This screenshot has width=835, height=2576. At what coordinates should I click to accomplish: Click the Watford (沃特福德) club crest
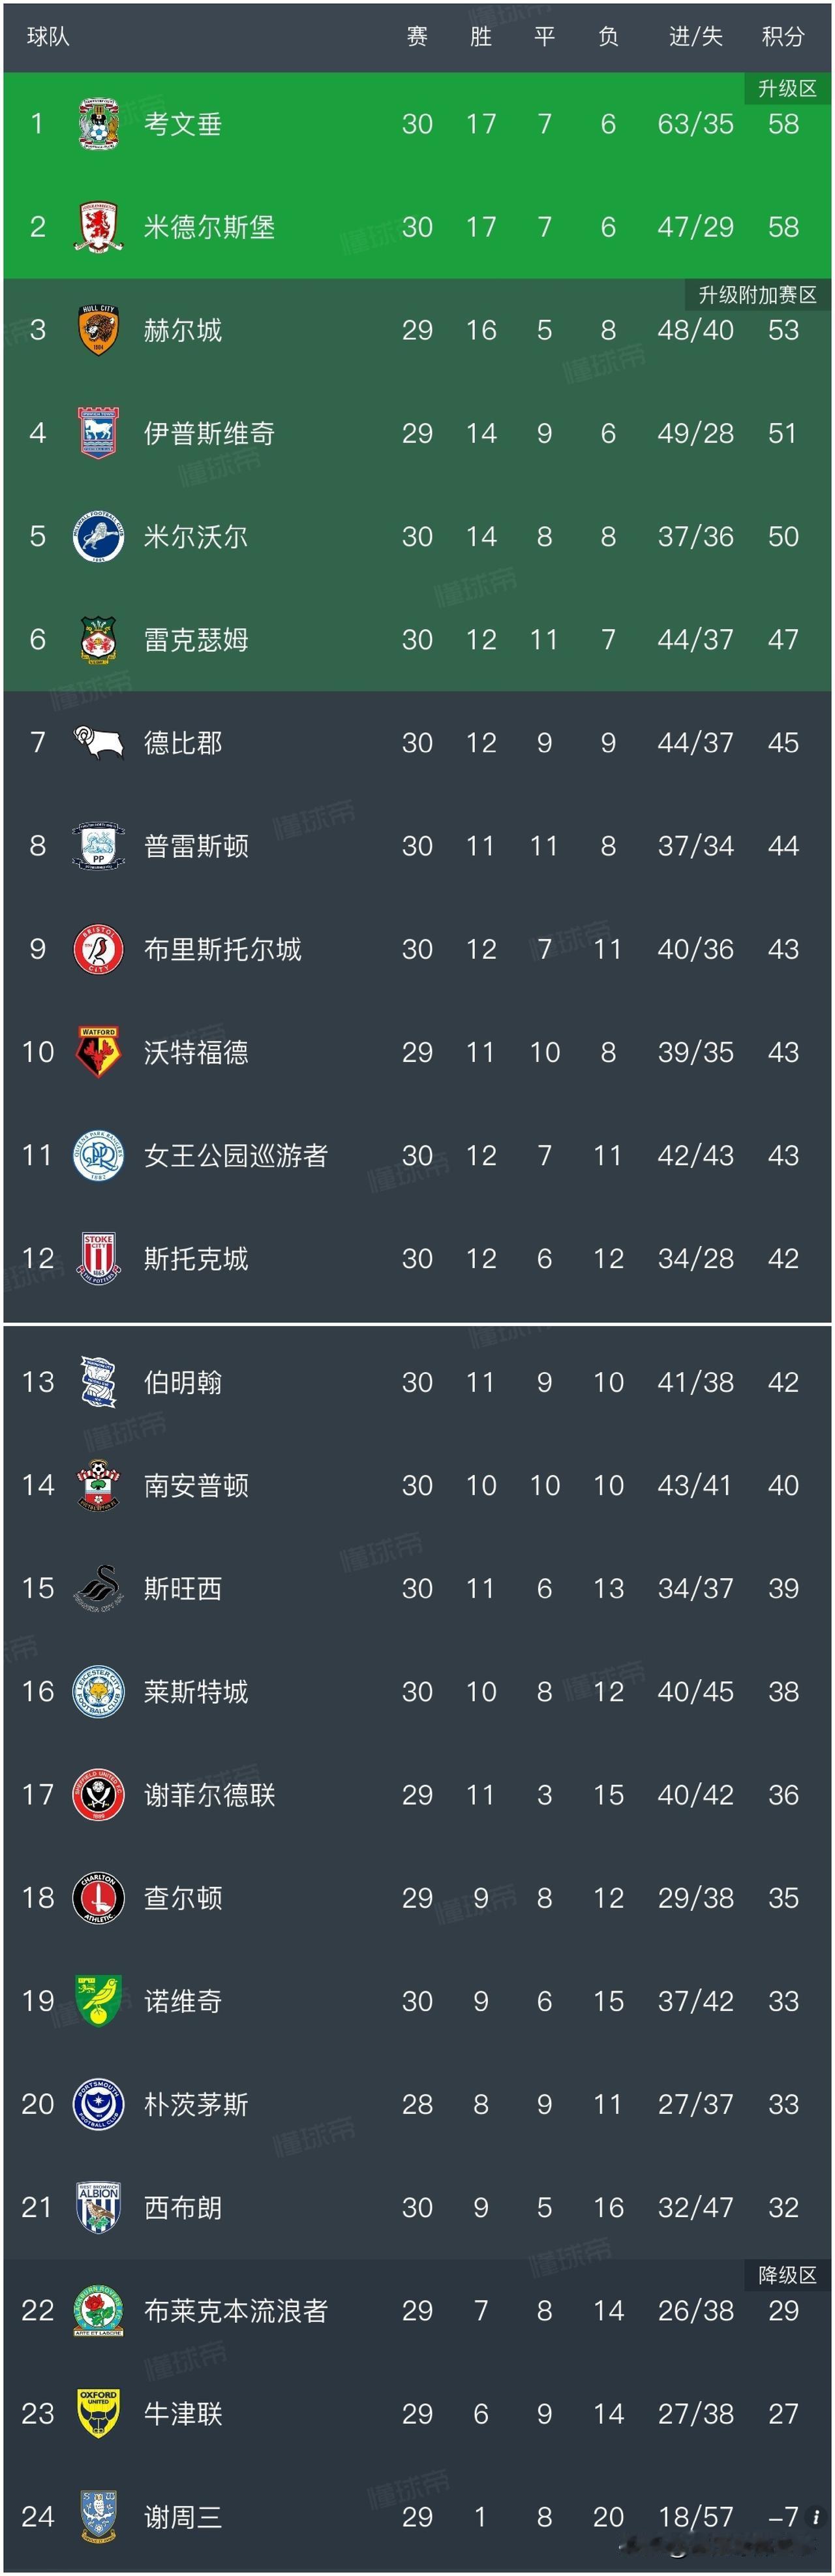(99, 1052)
